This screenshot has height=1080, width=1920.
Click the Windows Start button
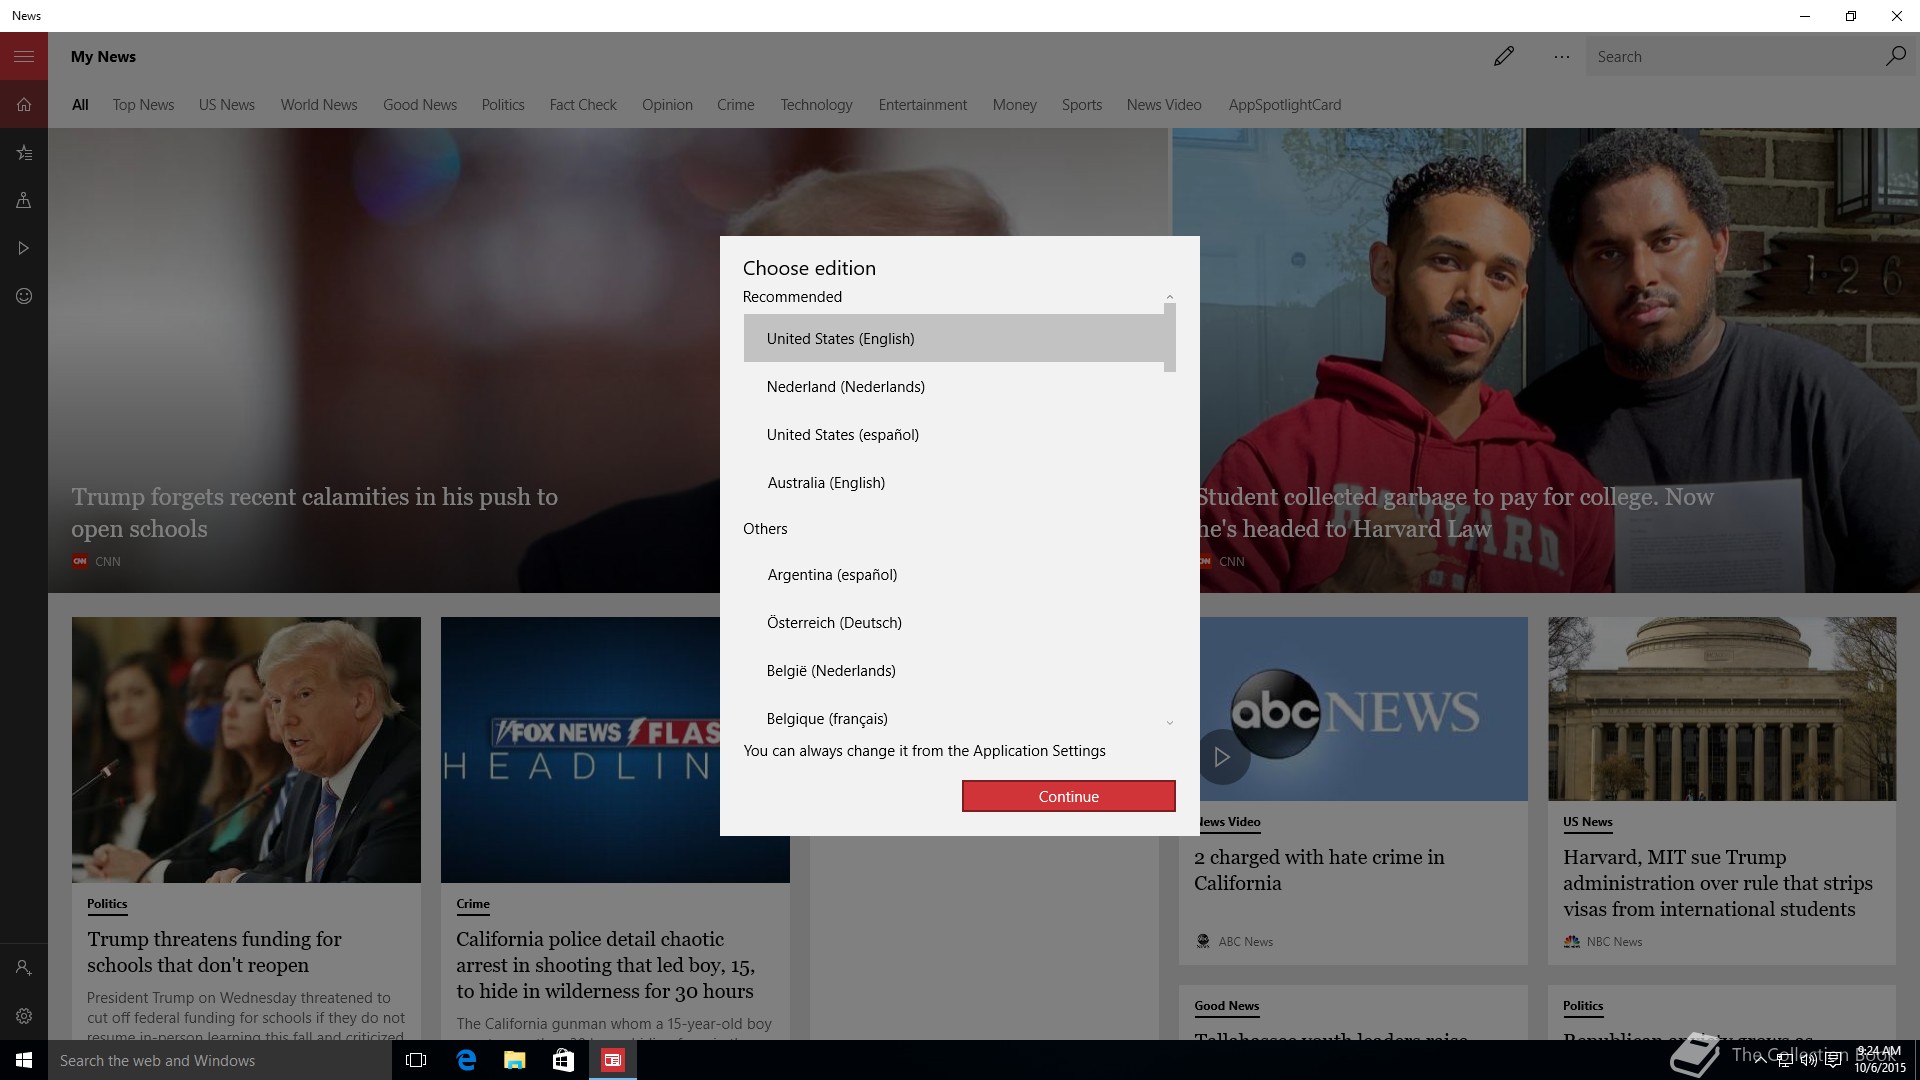click(24, 1060)
